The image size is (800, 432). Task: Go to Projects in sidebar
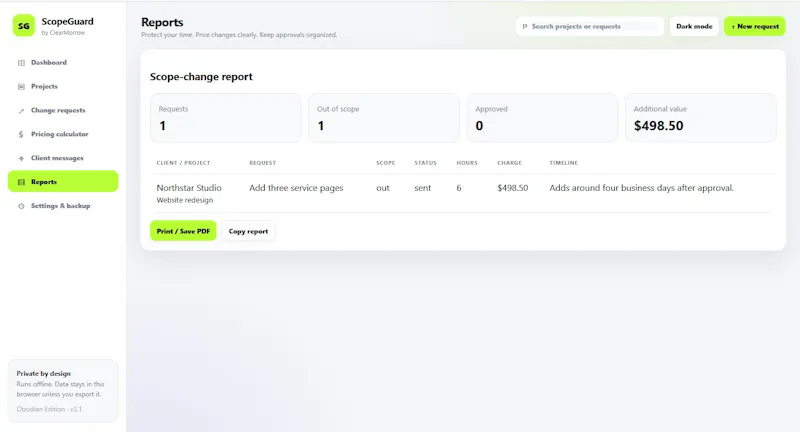coord(63,87)
